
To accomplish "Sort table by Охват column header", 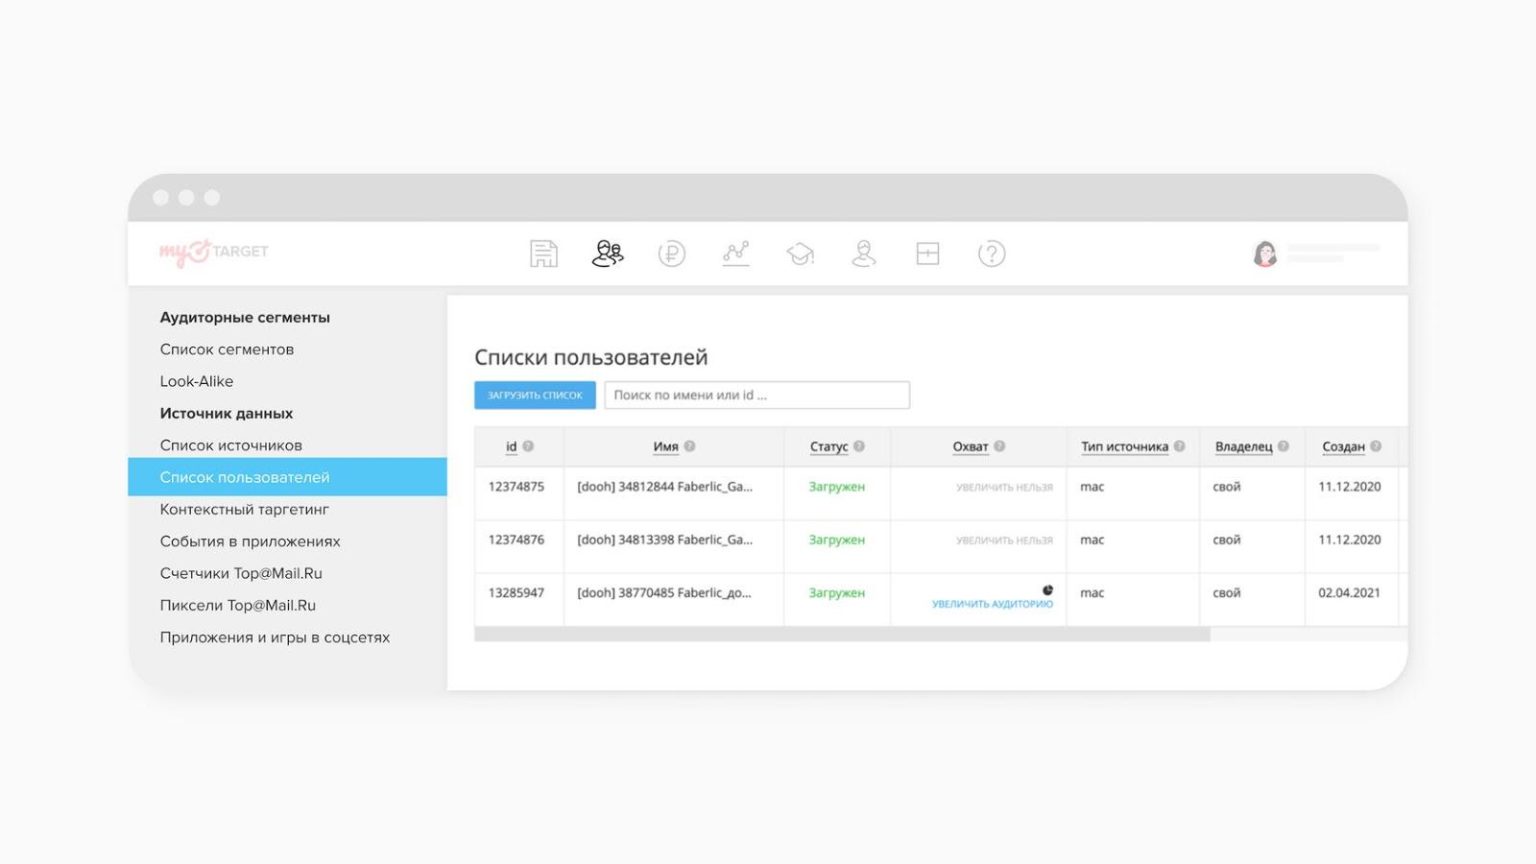I will click(x=969, y=447).
